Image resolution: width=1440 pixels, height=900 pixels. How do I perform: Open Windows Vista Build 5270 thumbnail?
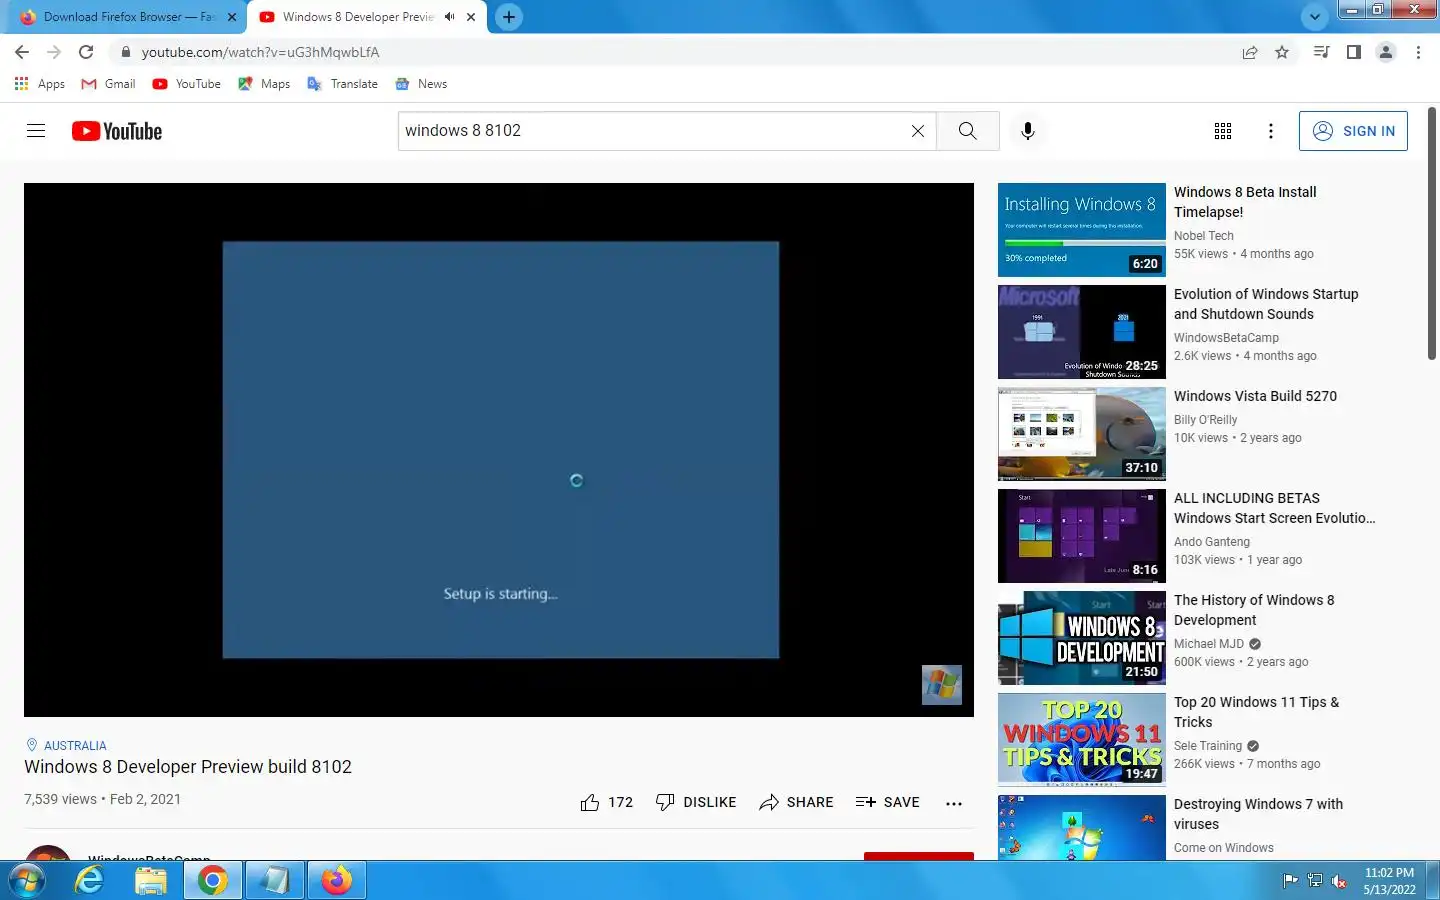tap(1081, 434)
